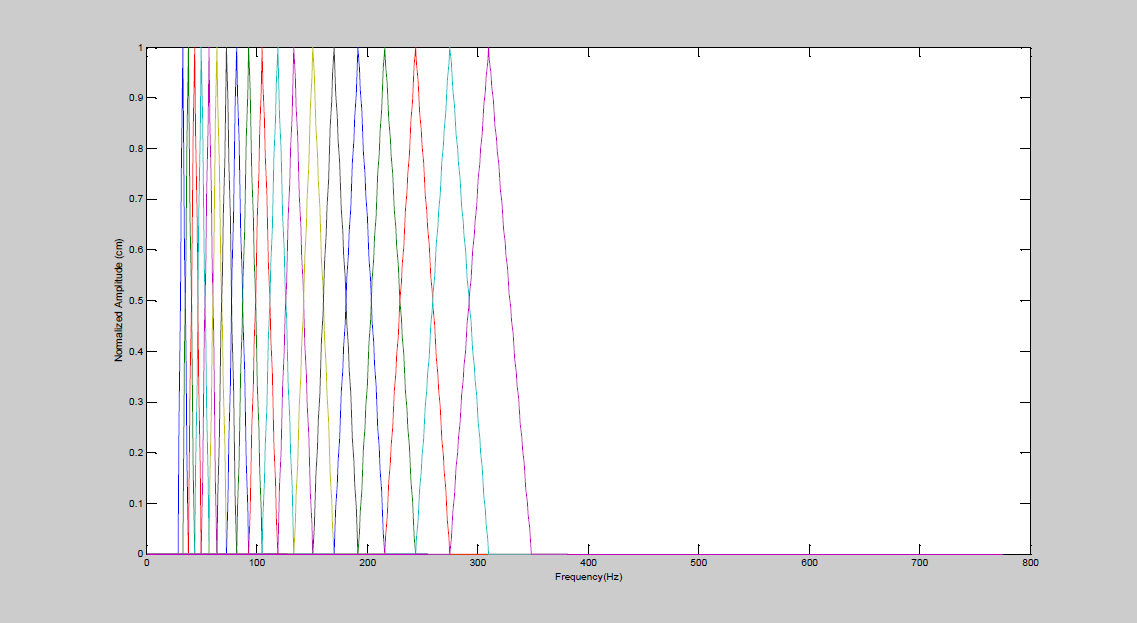Click the y-axis tick label 0.5
This screenshot has width=1137, height=623.
click(x=136, y=301)
